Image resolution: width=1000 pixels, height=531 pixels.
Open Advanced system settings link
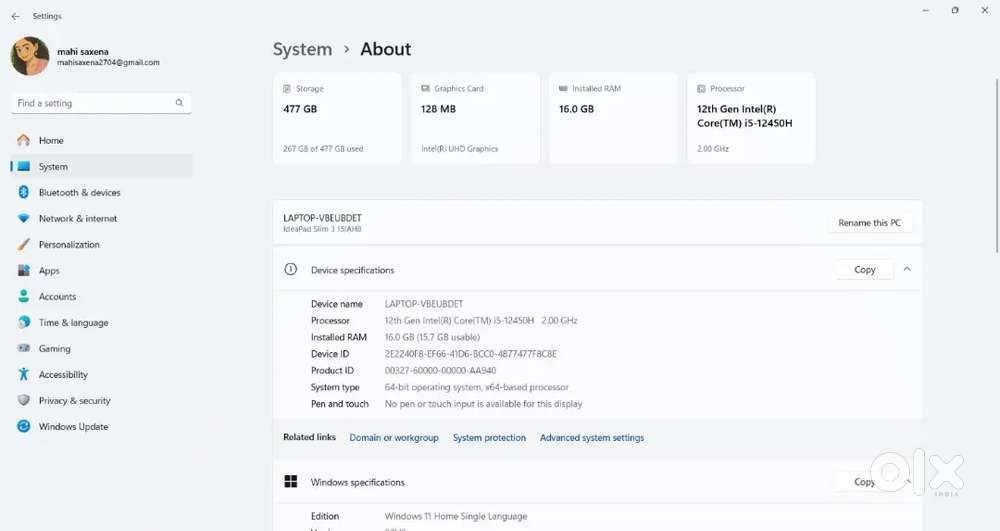coord(592,438)
